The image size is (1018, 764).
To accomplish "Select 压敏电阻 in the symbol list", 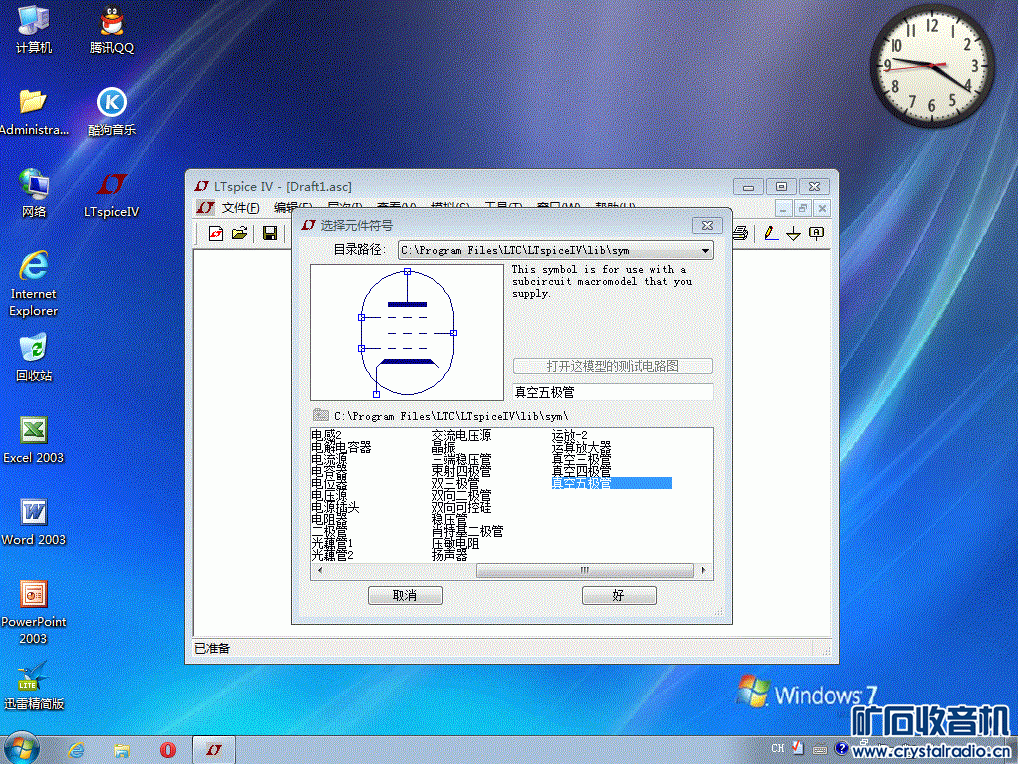I will click(x=456, y=543).
